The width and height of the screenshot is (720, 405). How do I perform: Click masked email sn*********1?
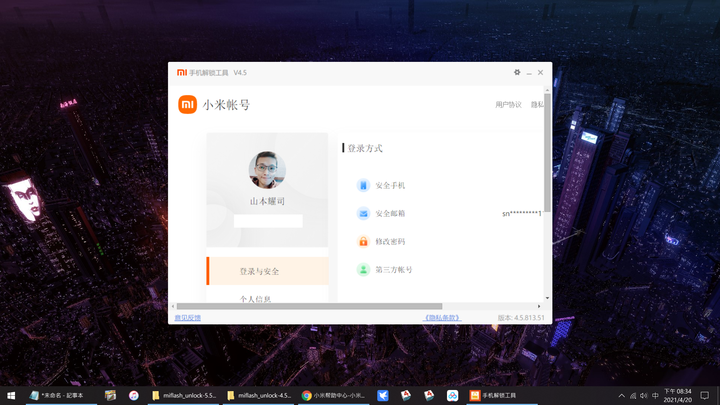tap(522, 214)
